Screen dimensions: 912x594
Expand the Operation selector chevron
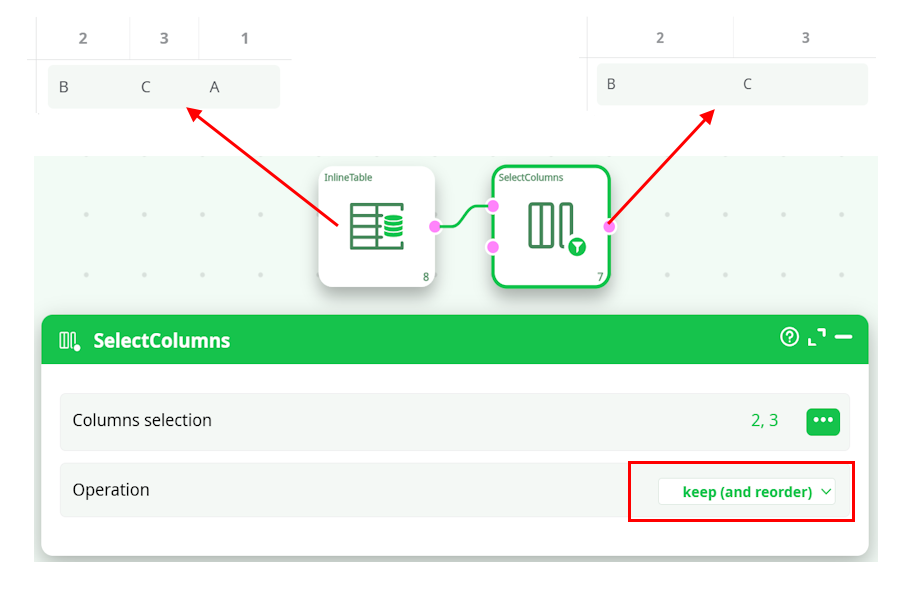[x=826, y=491]
